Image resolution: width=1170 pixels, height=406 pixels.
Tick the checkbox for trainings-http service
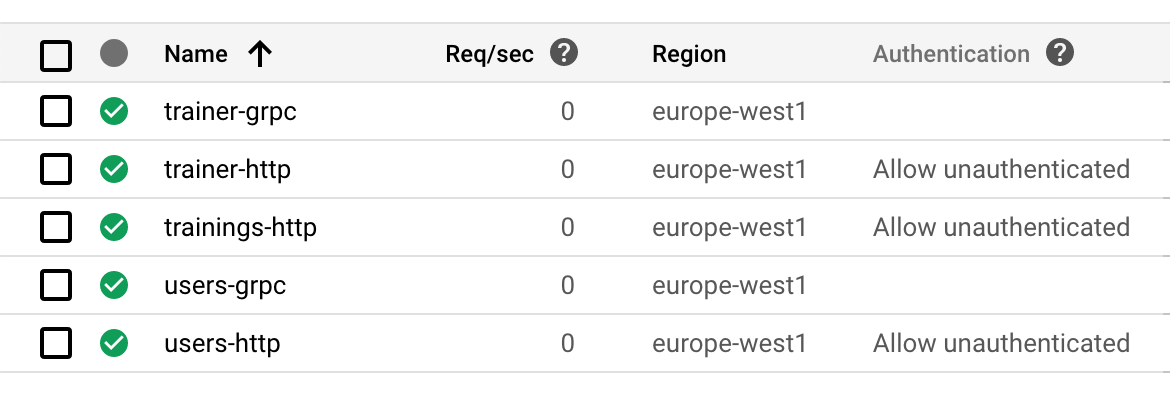tap(56, 227)
